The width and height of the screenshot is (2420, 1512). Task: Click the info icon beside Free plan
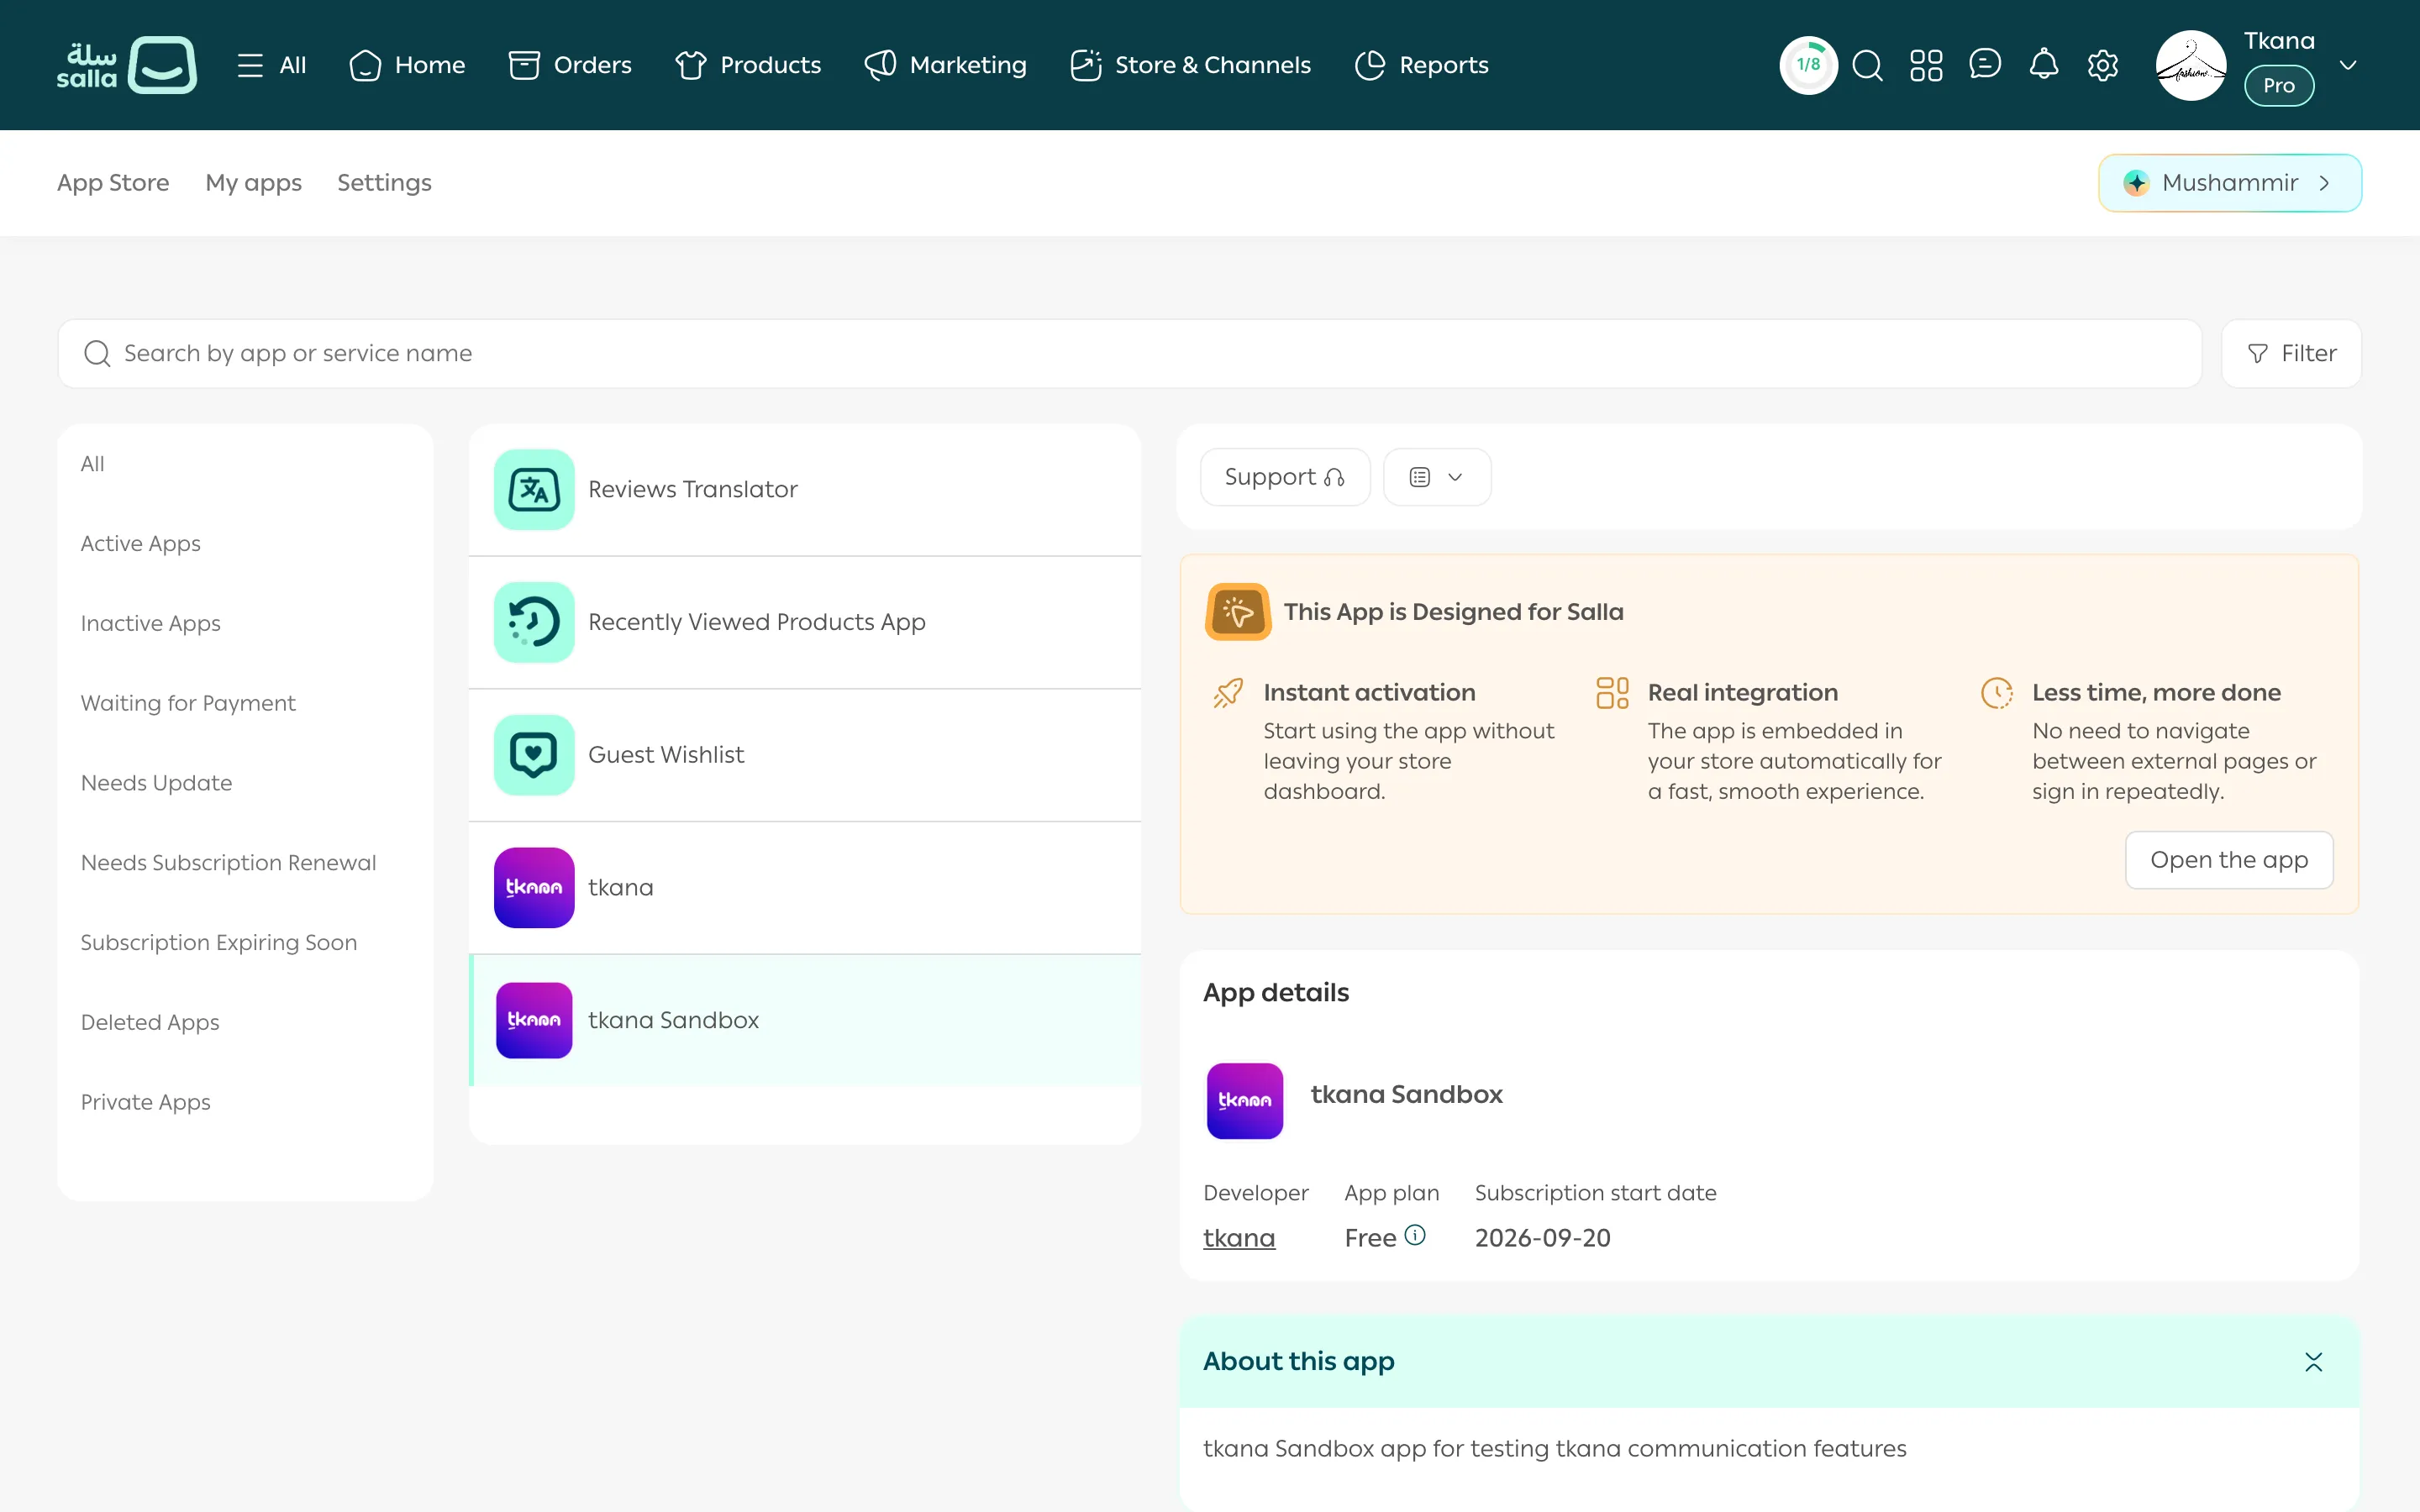coord(1415,1235)
